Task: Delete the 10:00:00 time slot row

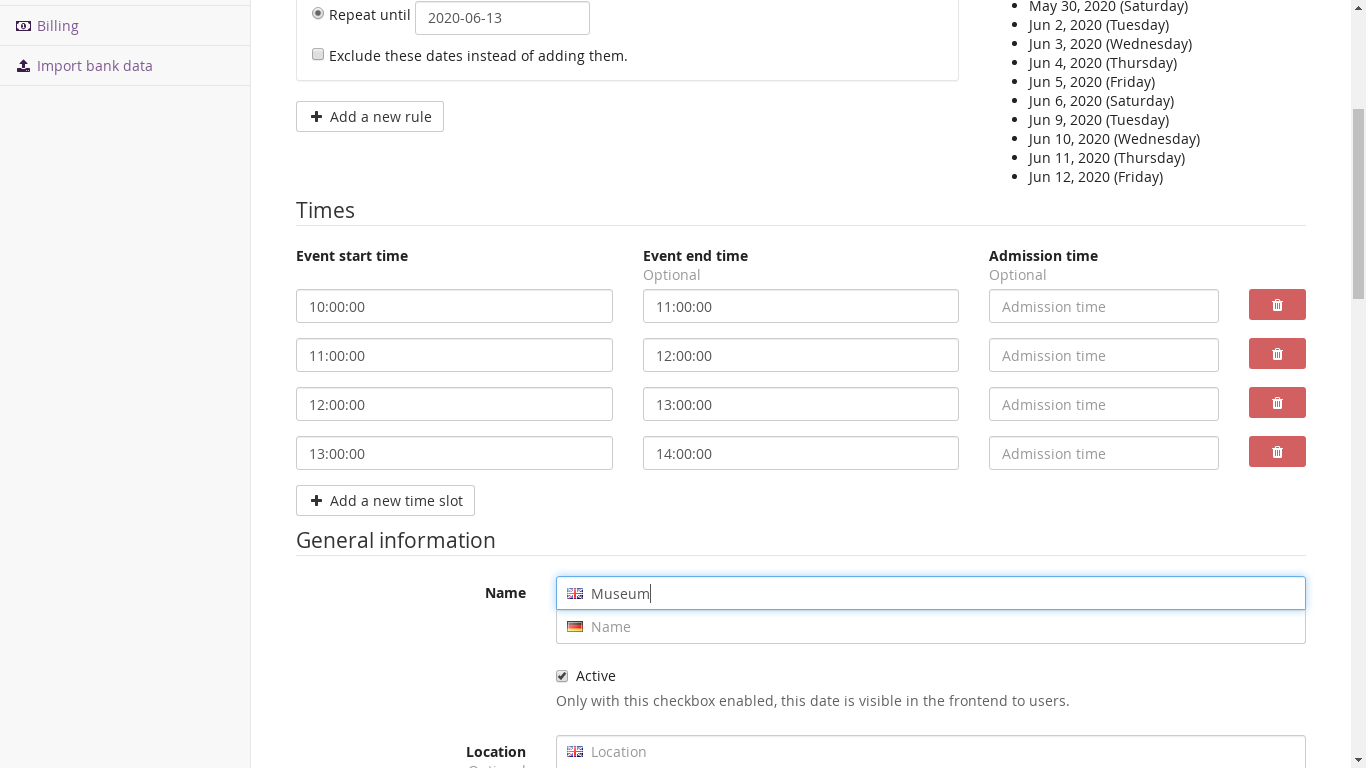Action: [1276, 305]
